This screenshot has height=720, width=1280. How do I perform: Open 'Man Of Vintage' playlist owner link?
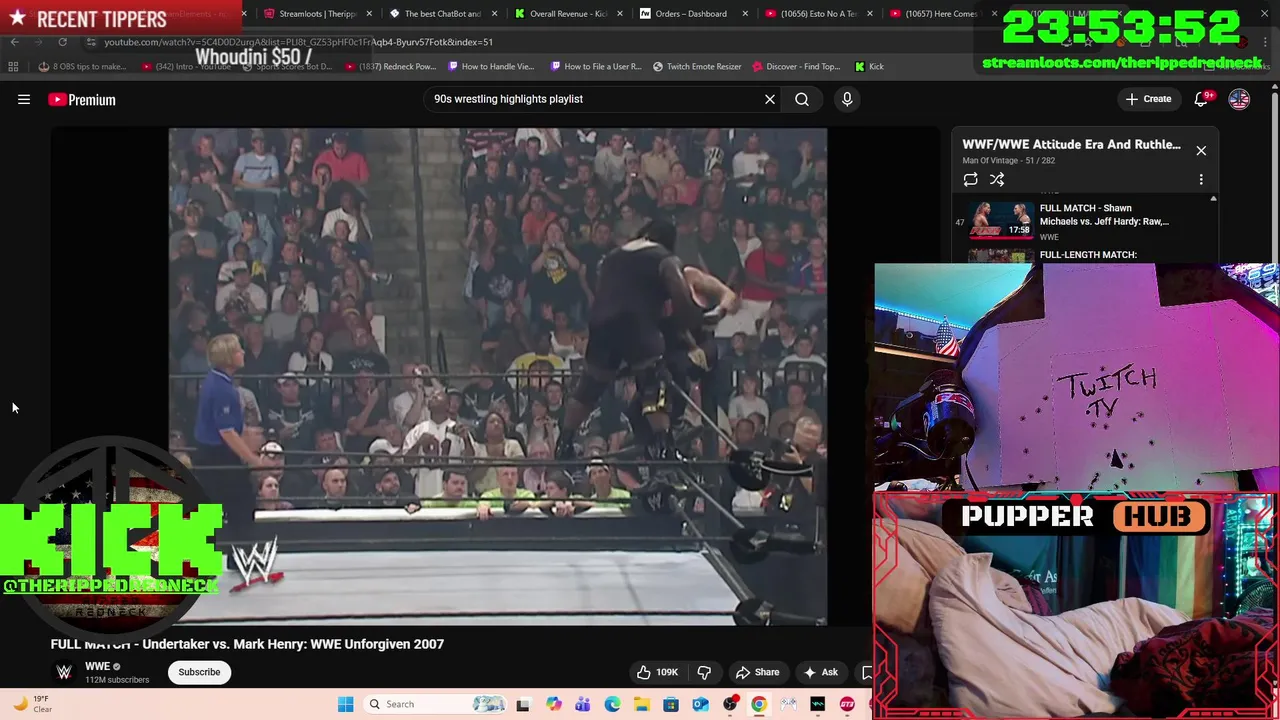990,160
